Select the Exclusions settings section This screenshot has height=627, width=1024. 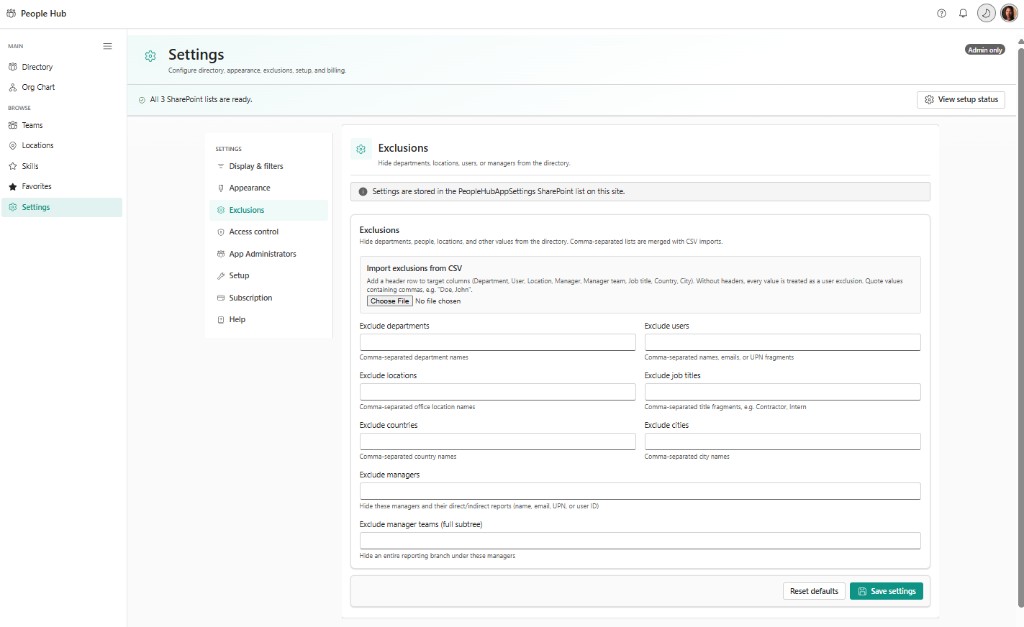point(268,210)
